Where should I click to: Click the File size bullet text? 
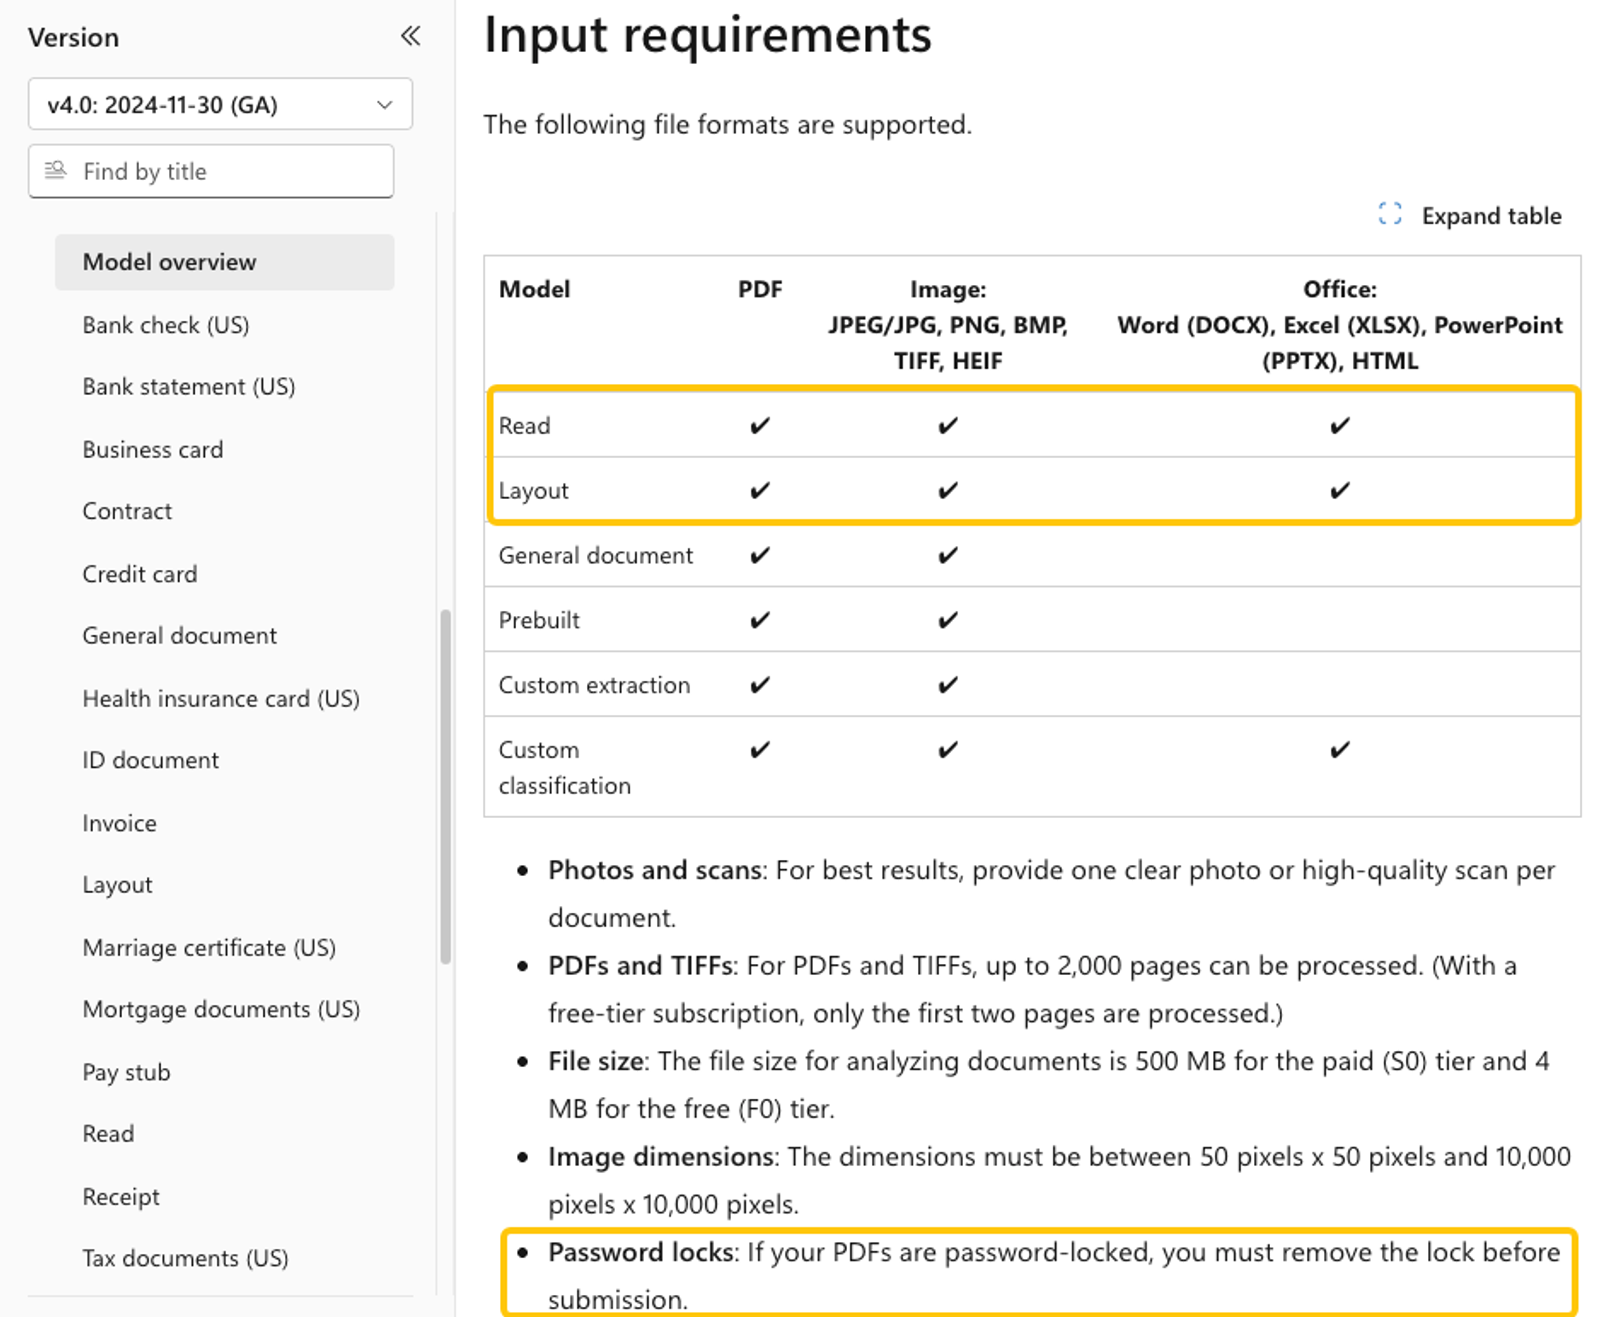pos(1049,1085)
